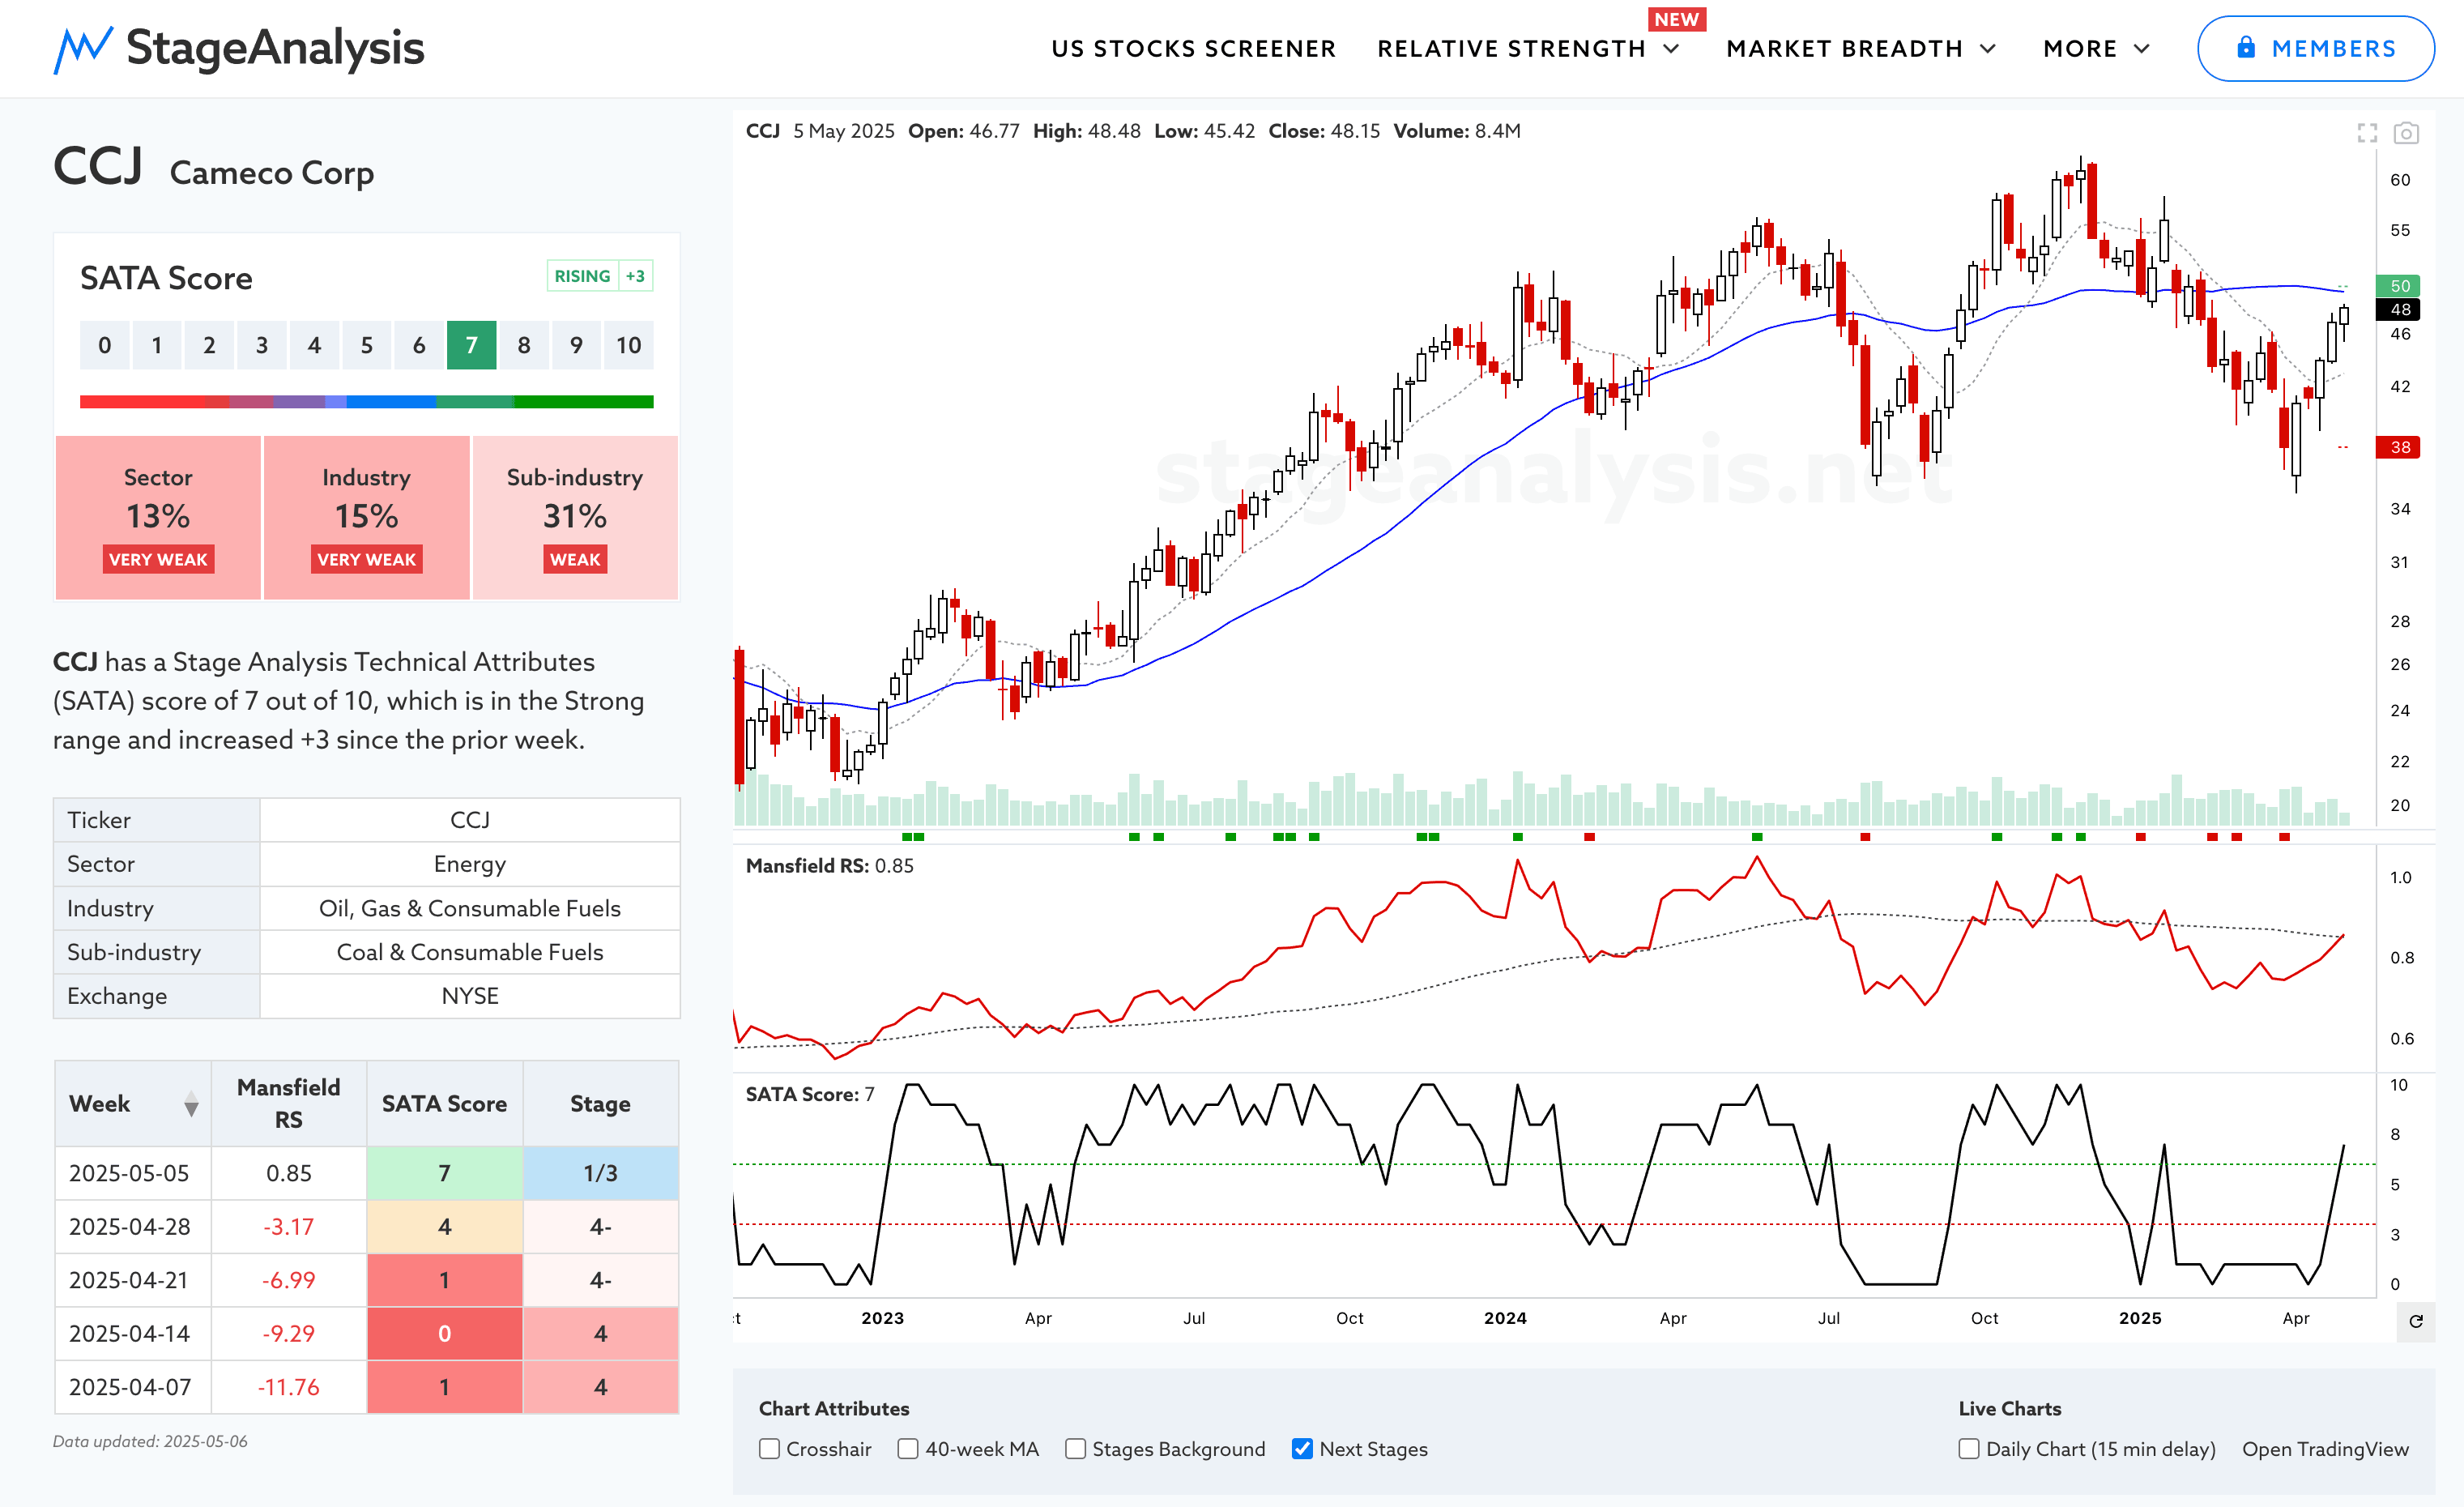
Task: Click the chart refresh icon
Action: click(2416, 1321)
